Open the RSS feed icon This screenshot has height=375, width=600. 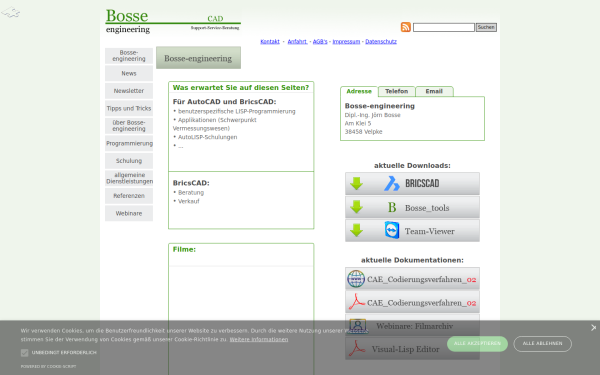coord(406,27)
